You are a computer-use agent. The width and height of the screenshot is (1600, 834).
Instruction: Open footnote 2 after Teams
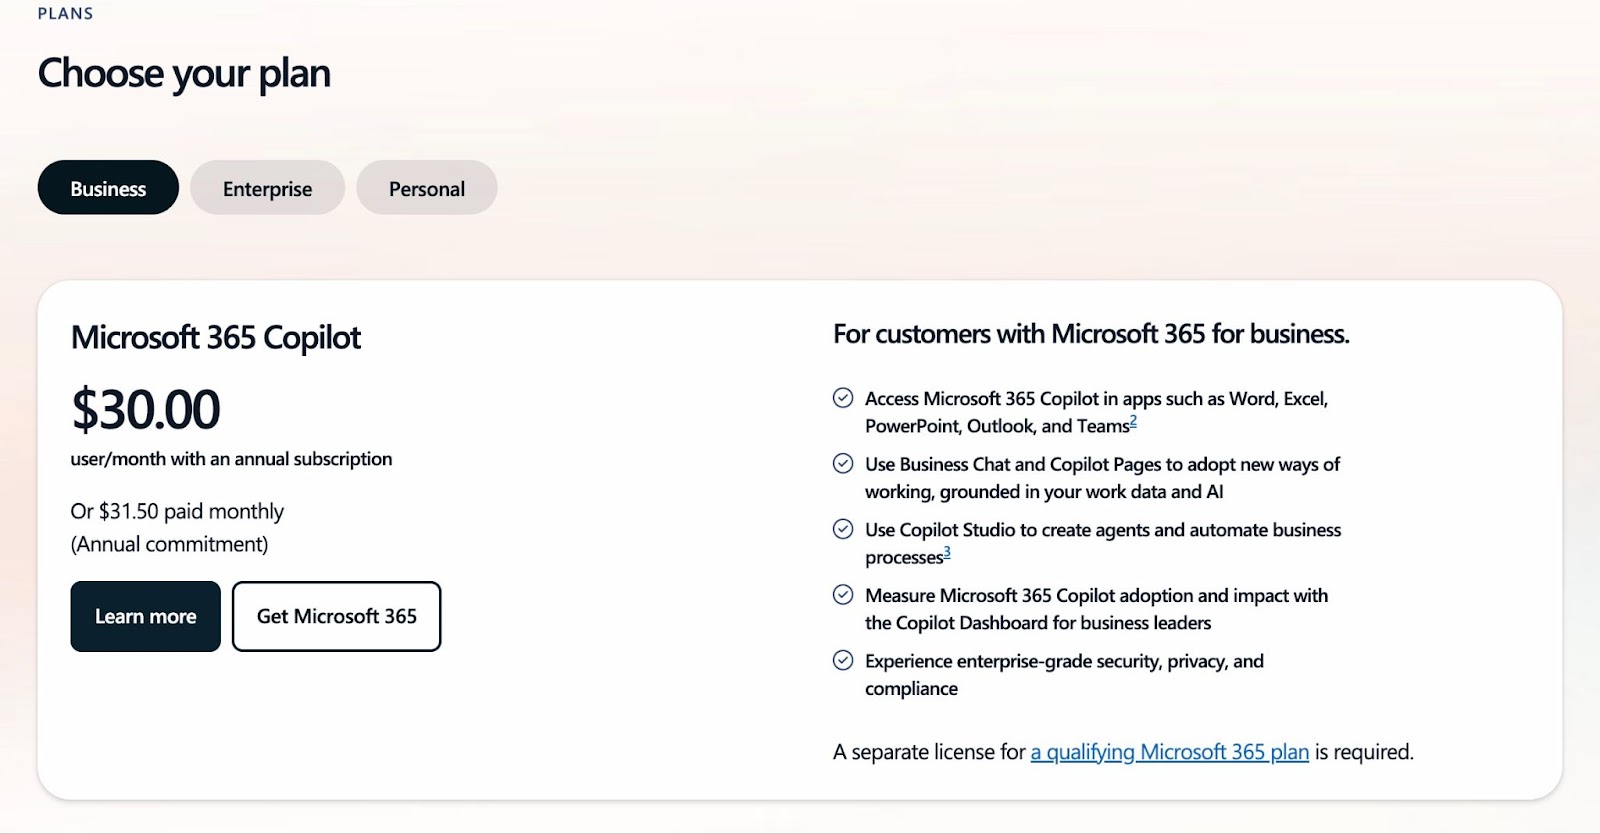[1133, 422]
